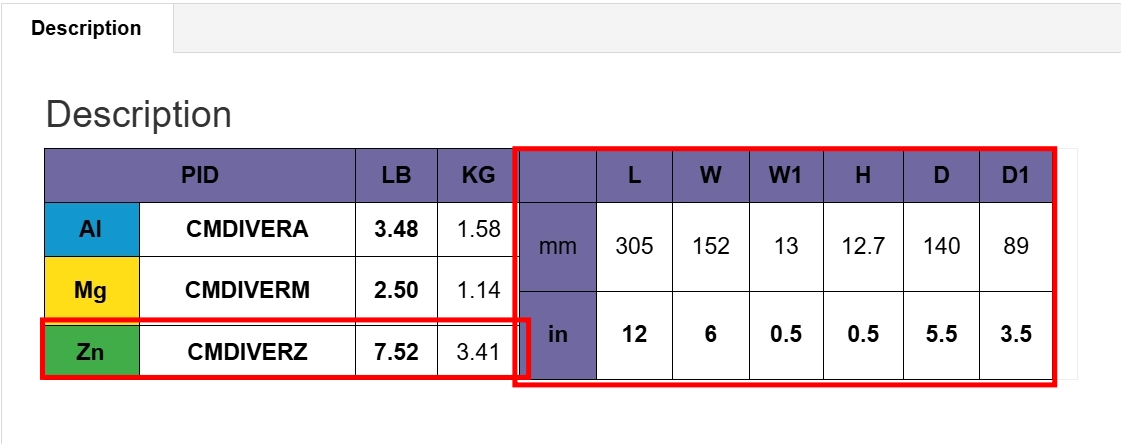The width and height of the screenshot is (1121, 444).
Task: Click the mm row label
Action: pyautogui.click(x=558, y=246)
